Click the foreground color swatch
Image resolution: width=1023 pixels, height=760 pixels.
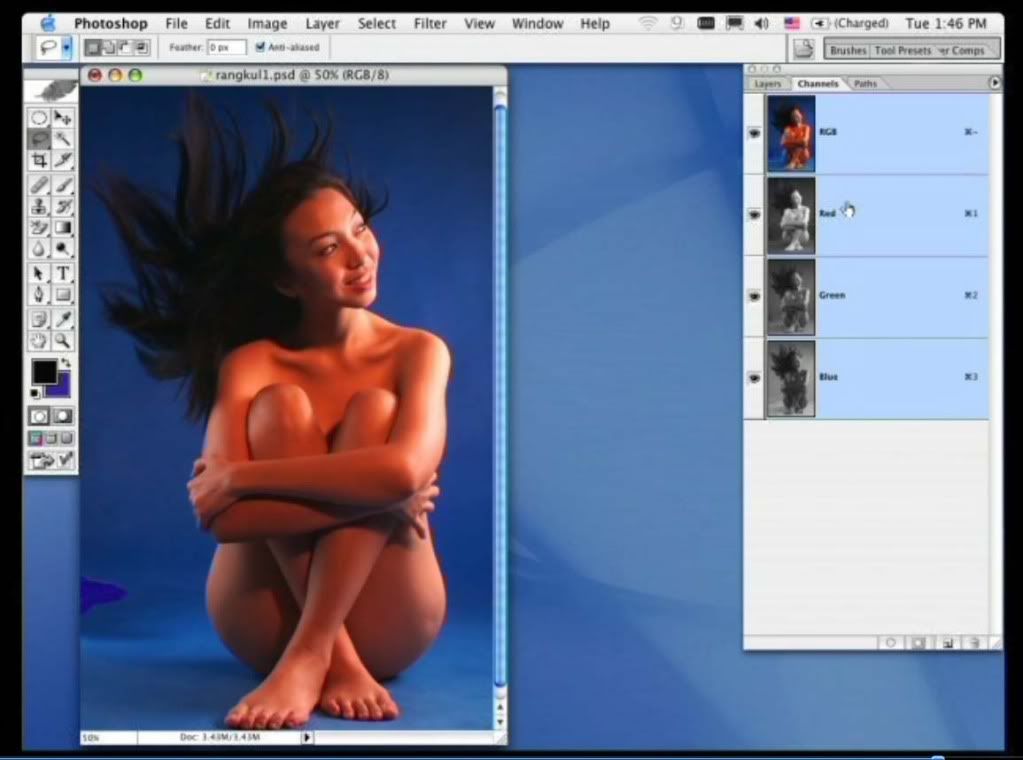tap(44, 372)
